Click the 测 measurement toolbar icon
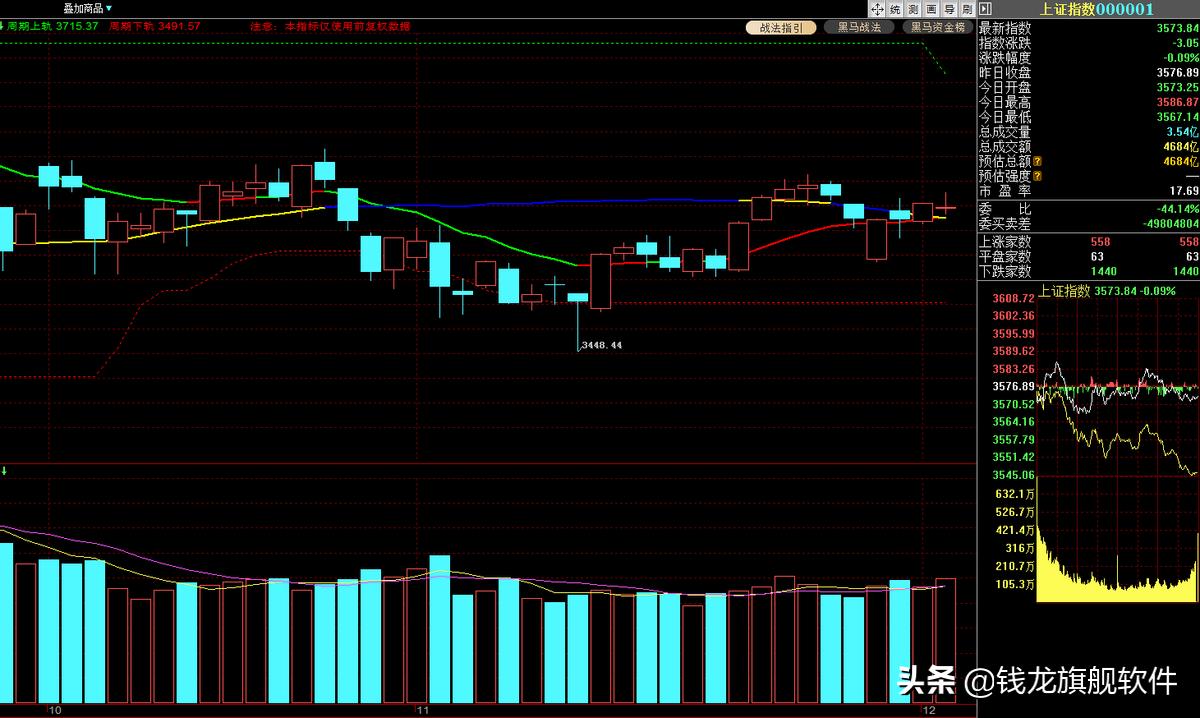 pos(911,9)
